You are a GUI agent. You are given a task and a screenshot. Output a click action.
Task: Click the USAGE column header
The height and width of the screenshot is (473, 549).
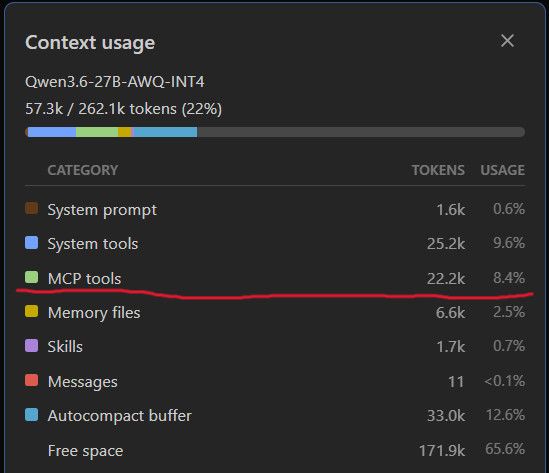[502, 170]
